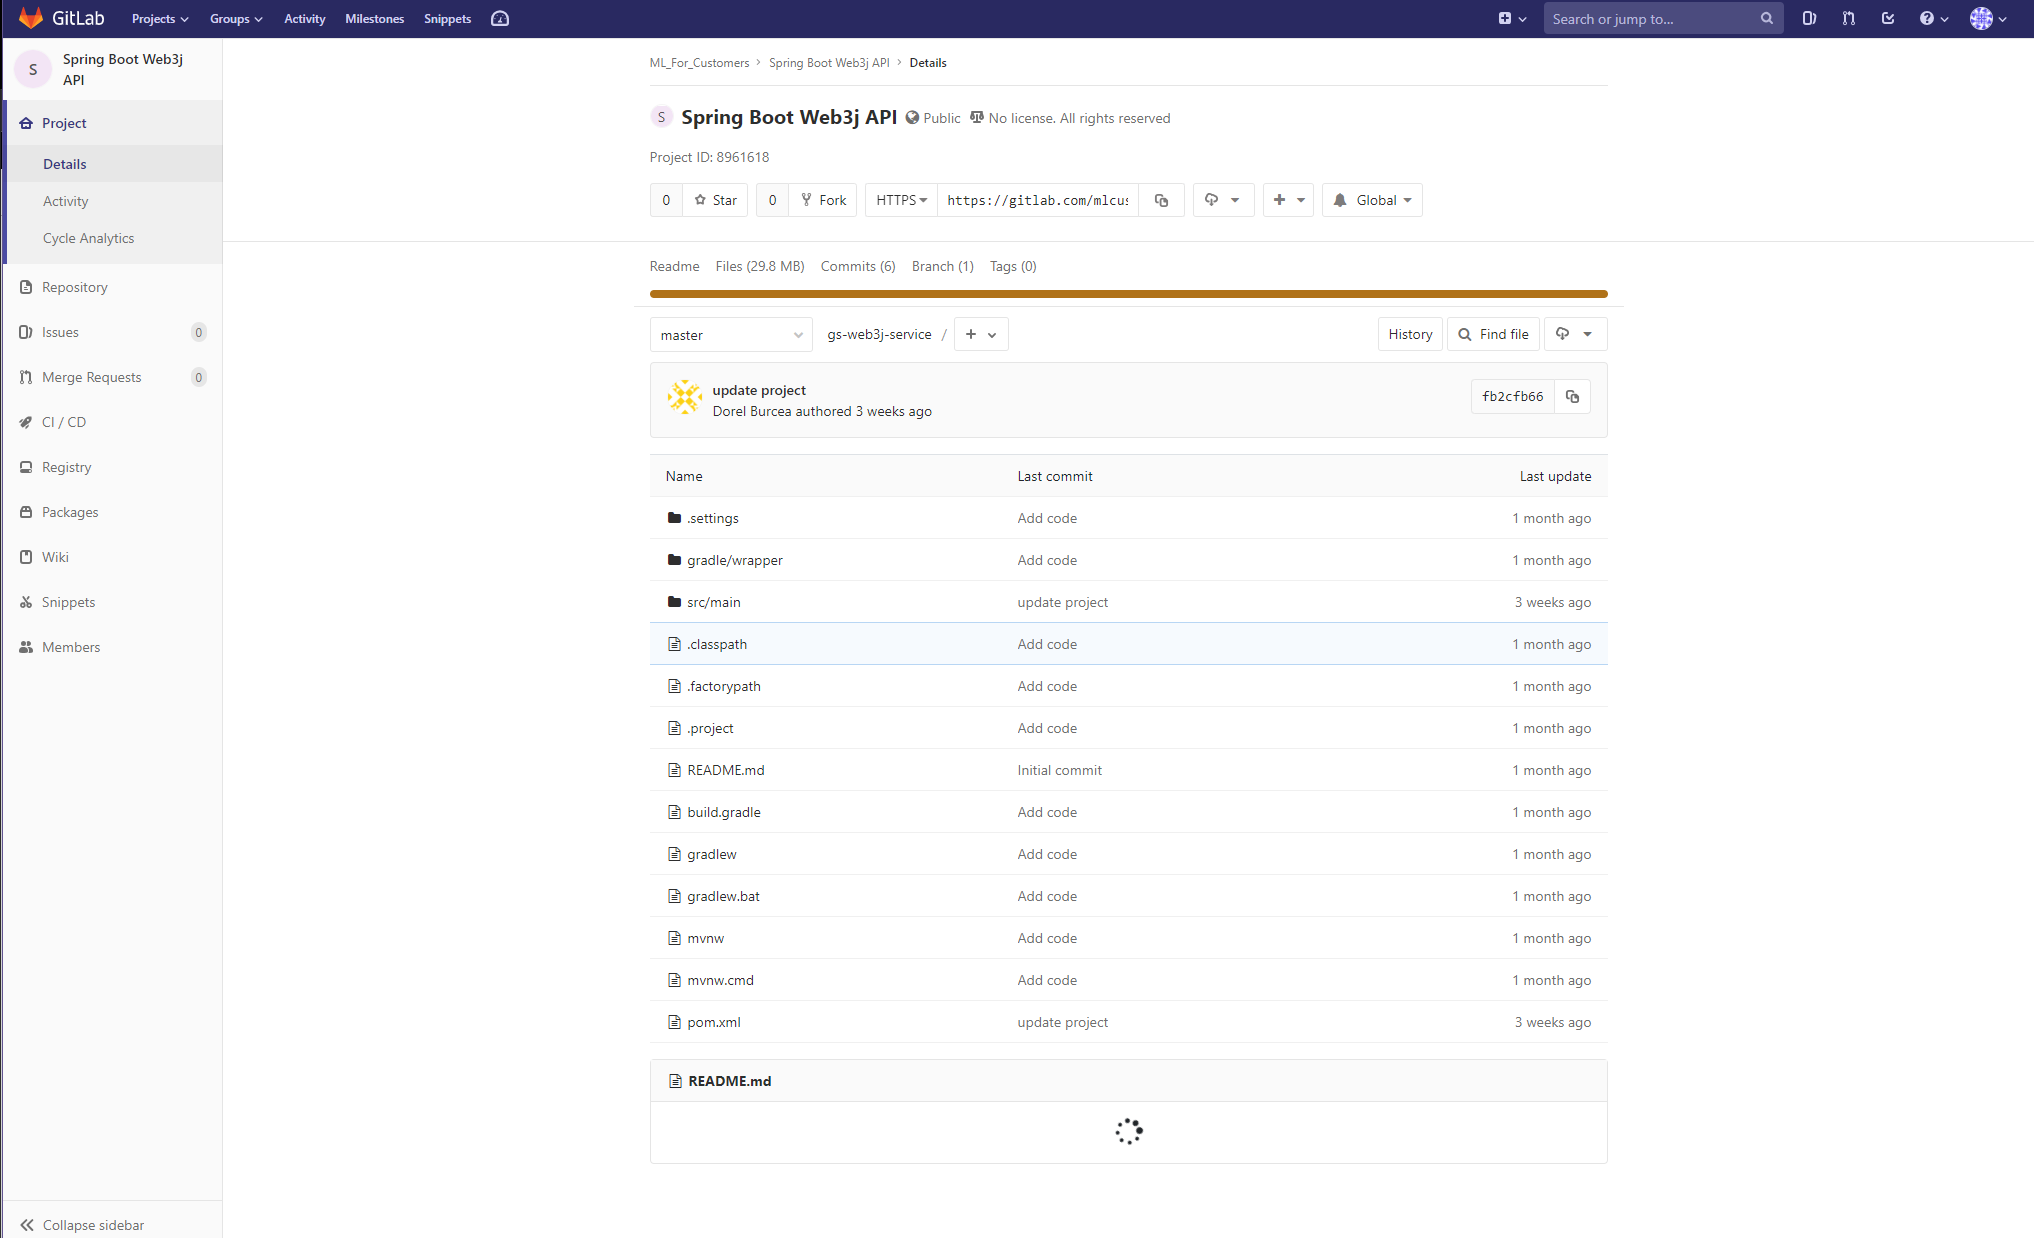
Task: Copy the HTTPS clone URL to clipboard
Action: pos(1161,200)
